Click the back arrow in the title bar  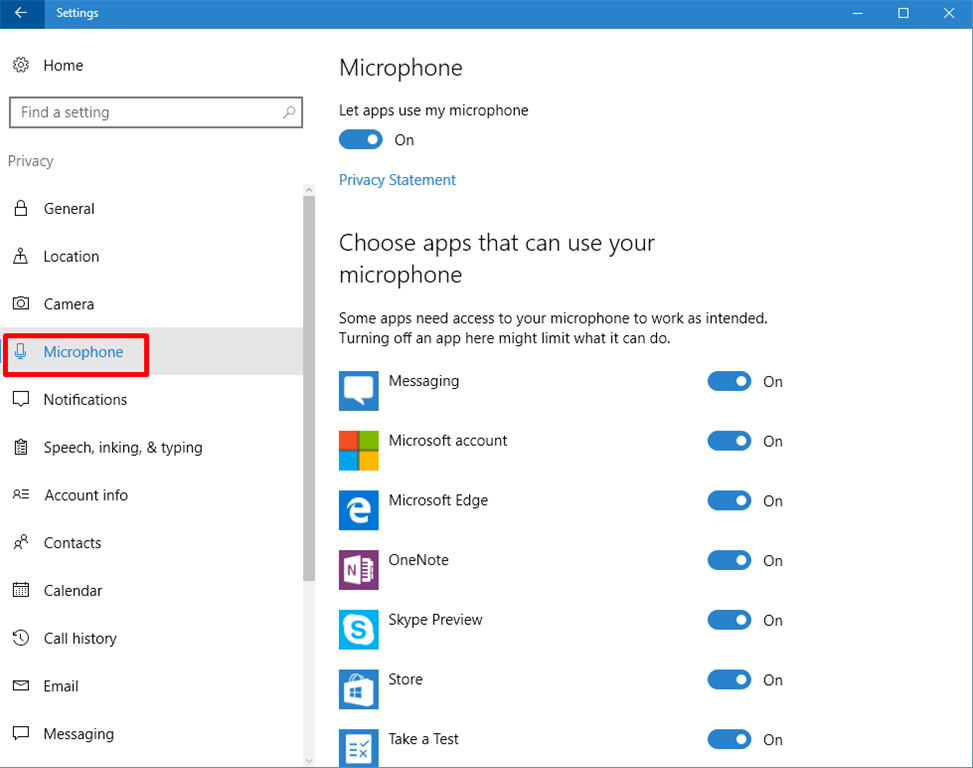21,13
